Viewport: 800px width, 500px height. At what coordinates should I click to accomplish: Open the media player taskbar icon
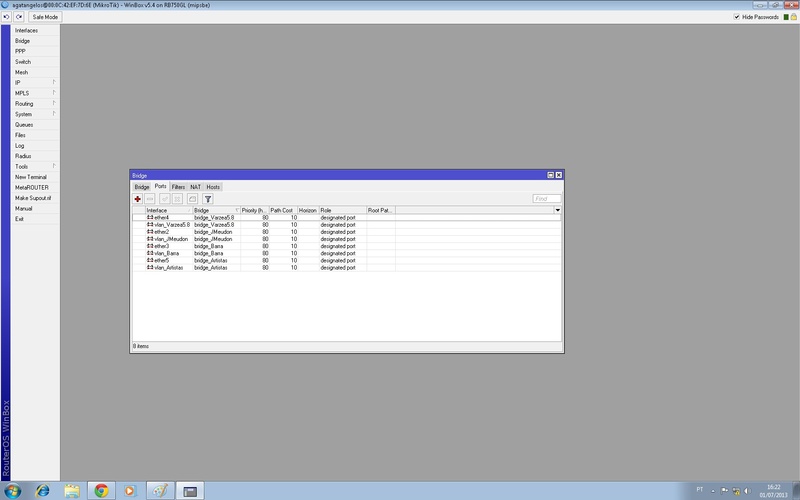130,491
